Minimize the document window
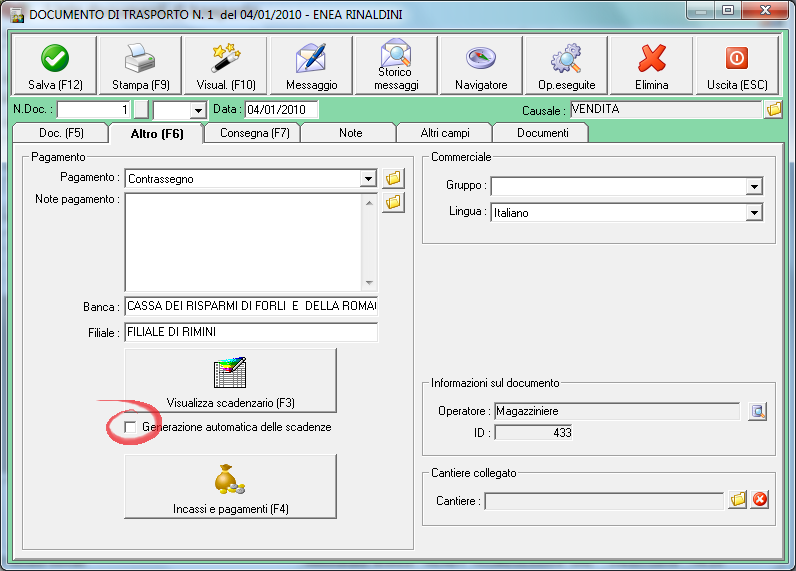The width and height of the screenshot is (796, 571). 701,11
